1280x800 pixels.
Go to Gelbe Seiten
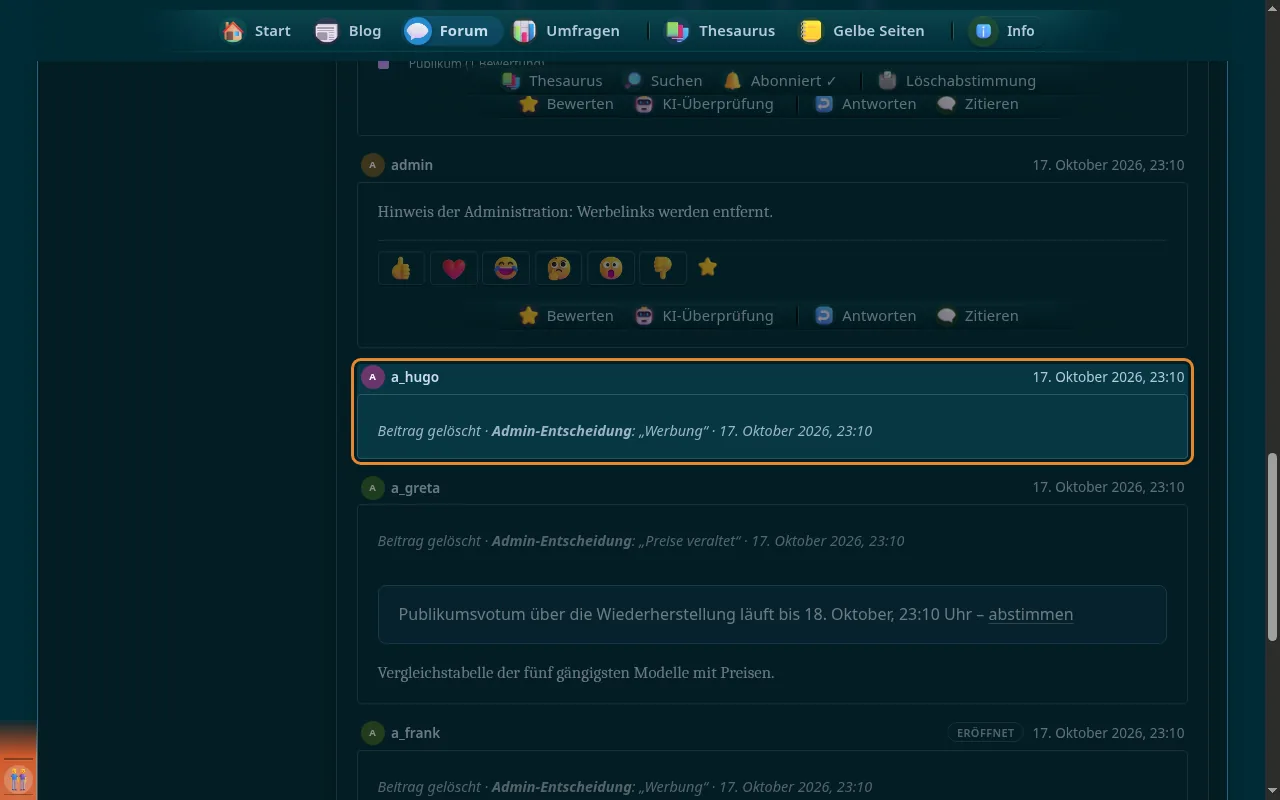[862, 31]
